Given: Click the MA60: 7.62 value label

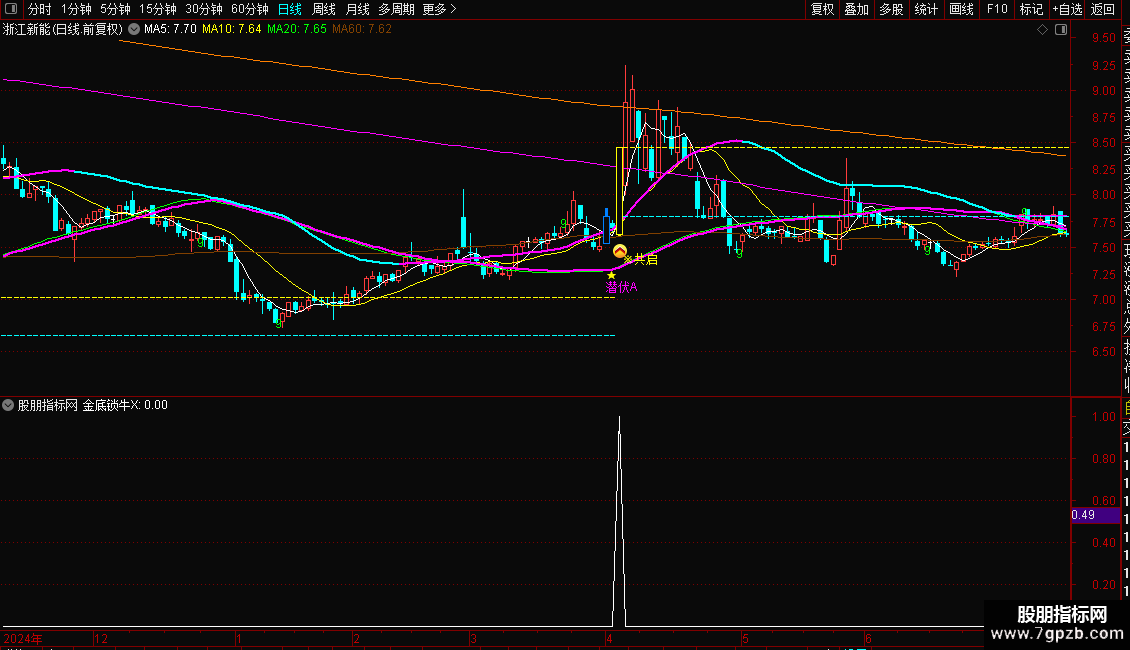Looking at the screenshot, I should click(362, 29).
